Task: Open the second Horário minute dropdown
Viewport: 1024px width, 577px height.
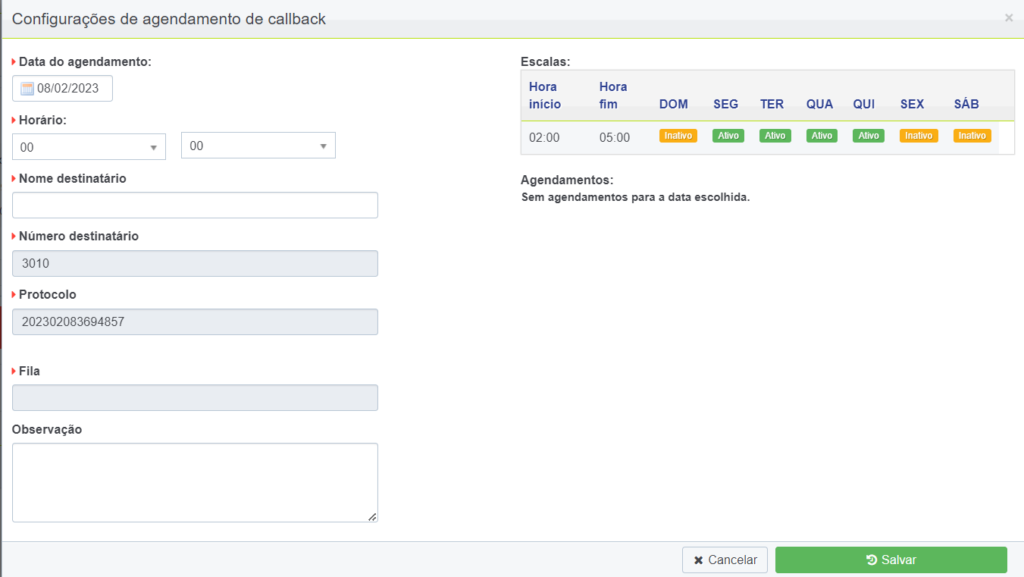Action: [x=257, y=145]
